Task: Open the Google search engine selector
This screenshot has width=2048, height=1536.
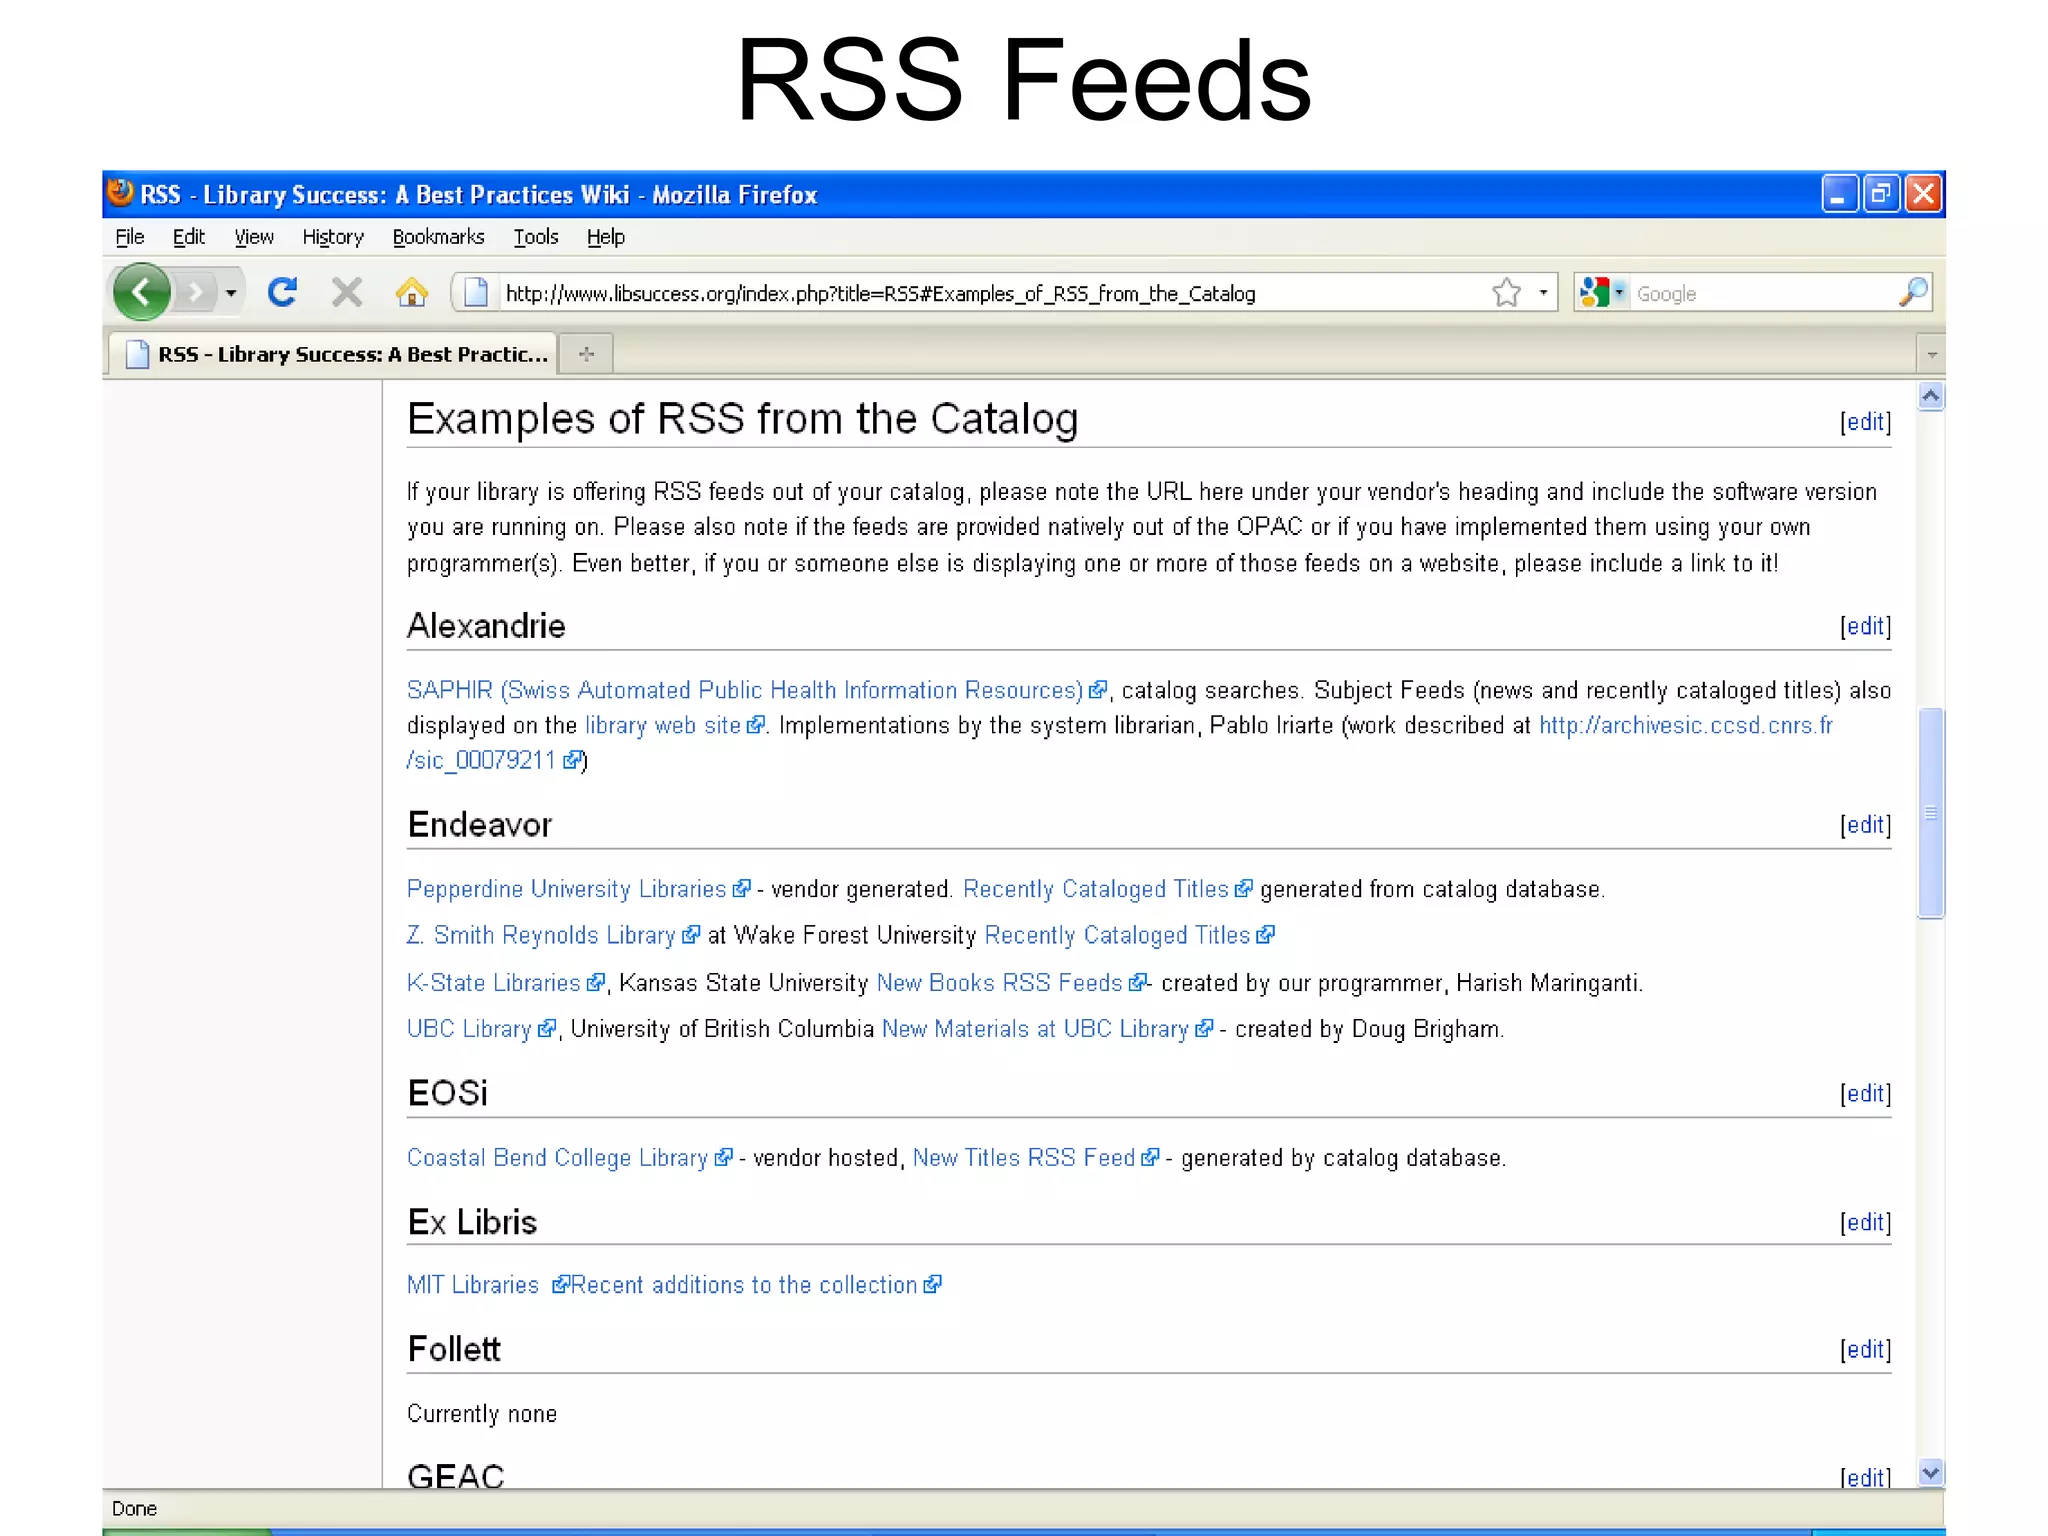Action: tap(1603, 293)
